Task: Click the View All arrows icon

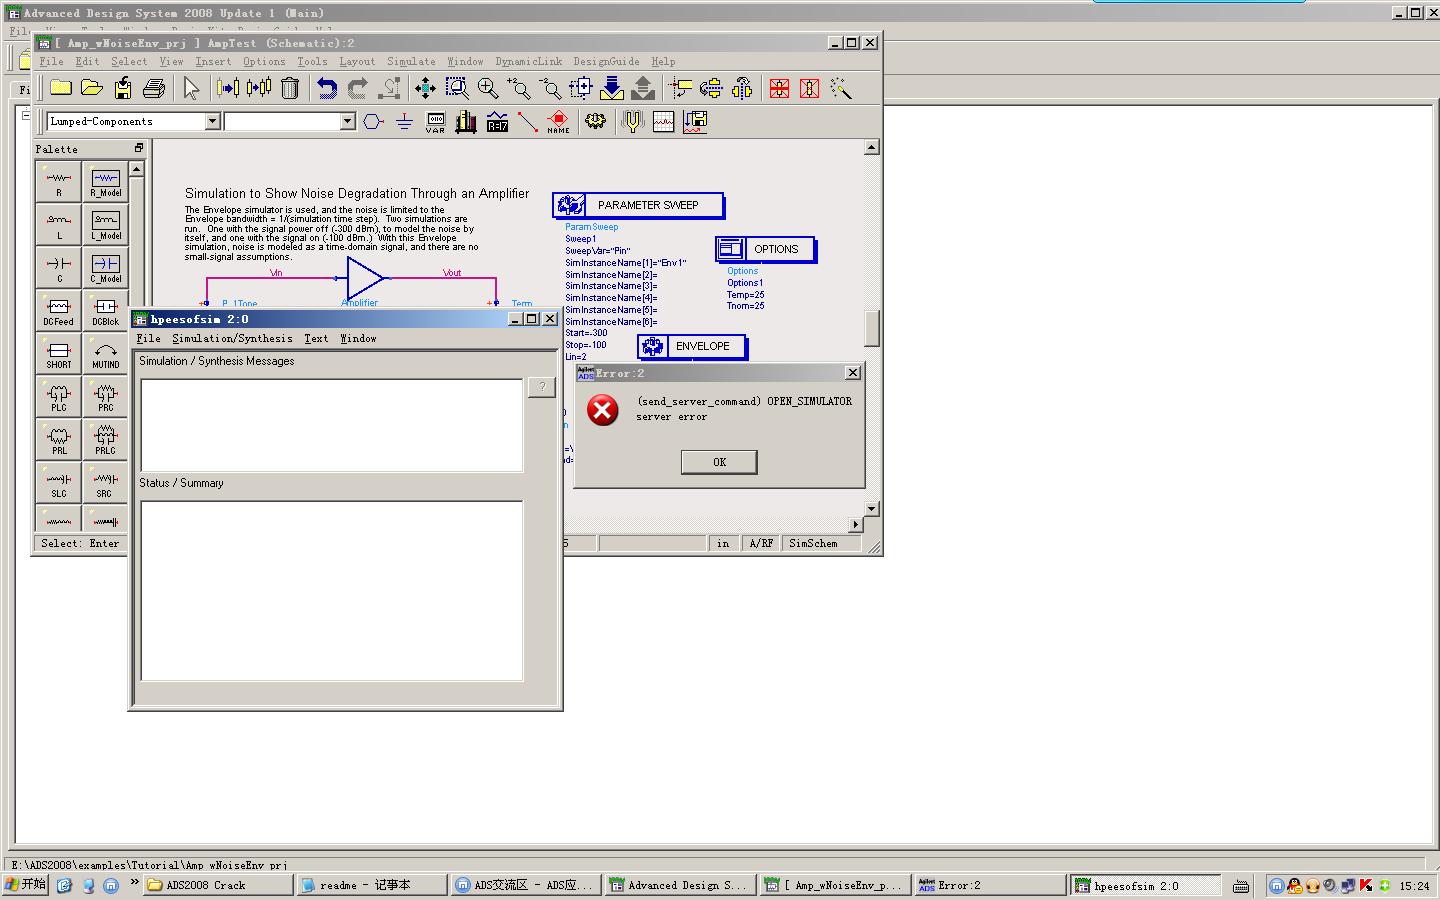Action: [426, 88]
